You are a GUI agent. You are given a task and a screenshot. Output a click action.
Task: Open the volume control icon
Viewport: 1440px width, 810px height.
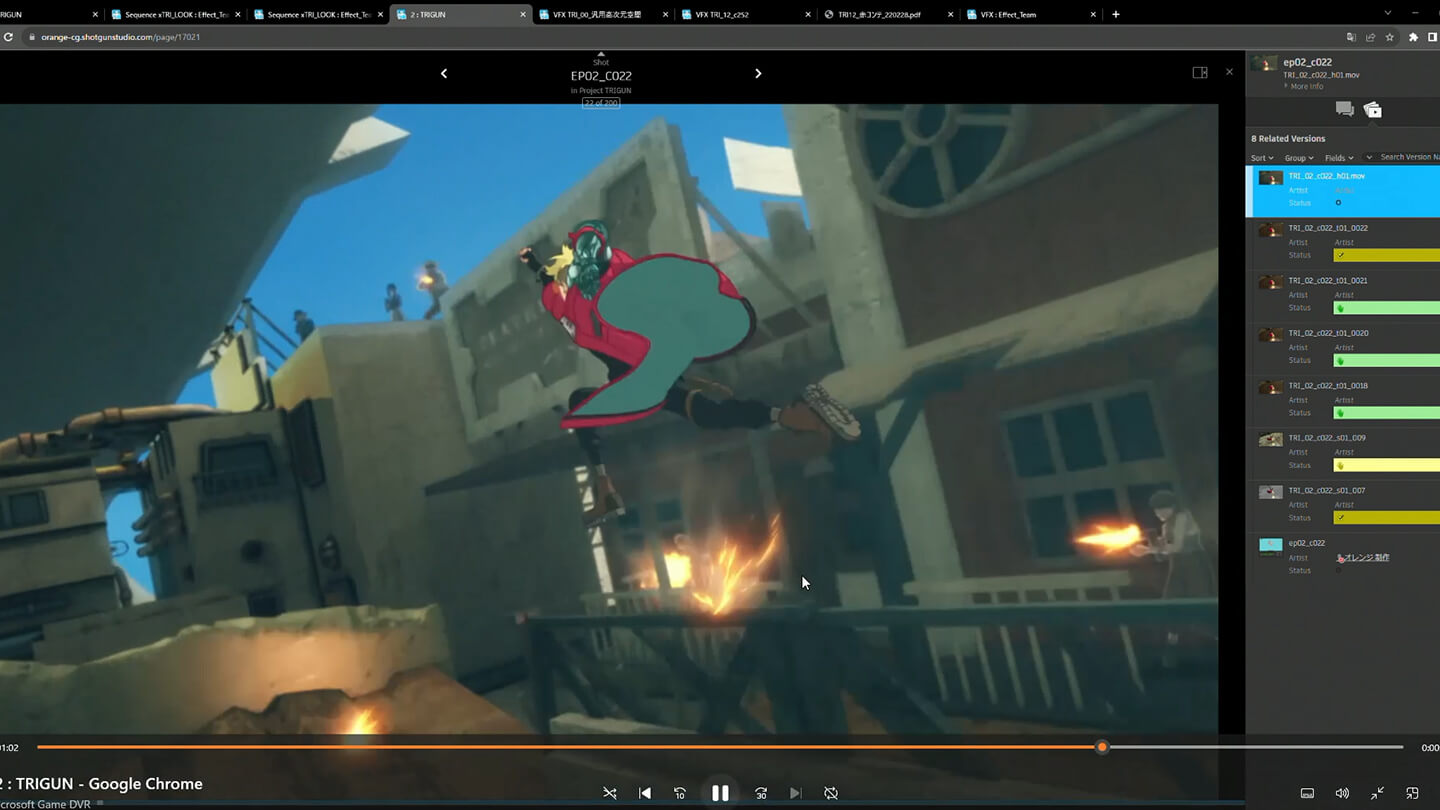(1342, 793)
